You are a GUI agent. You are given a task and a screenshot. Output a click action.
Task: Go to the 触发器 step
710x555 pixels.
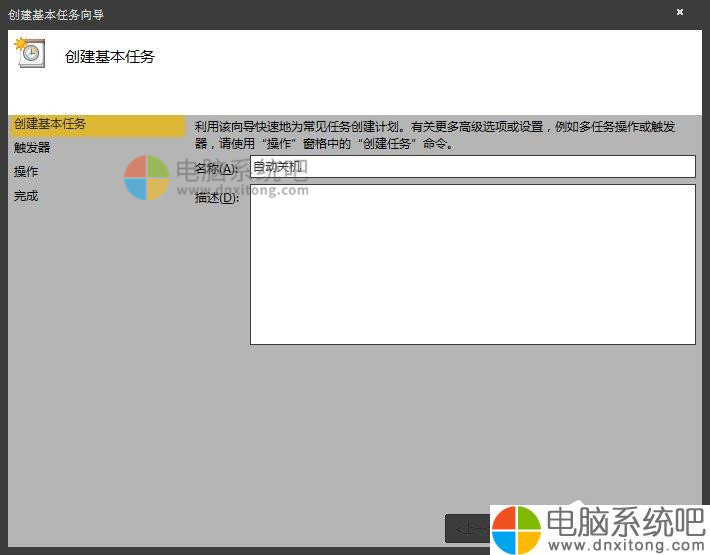coord(32,148)
